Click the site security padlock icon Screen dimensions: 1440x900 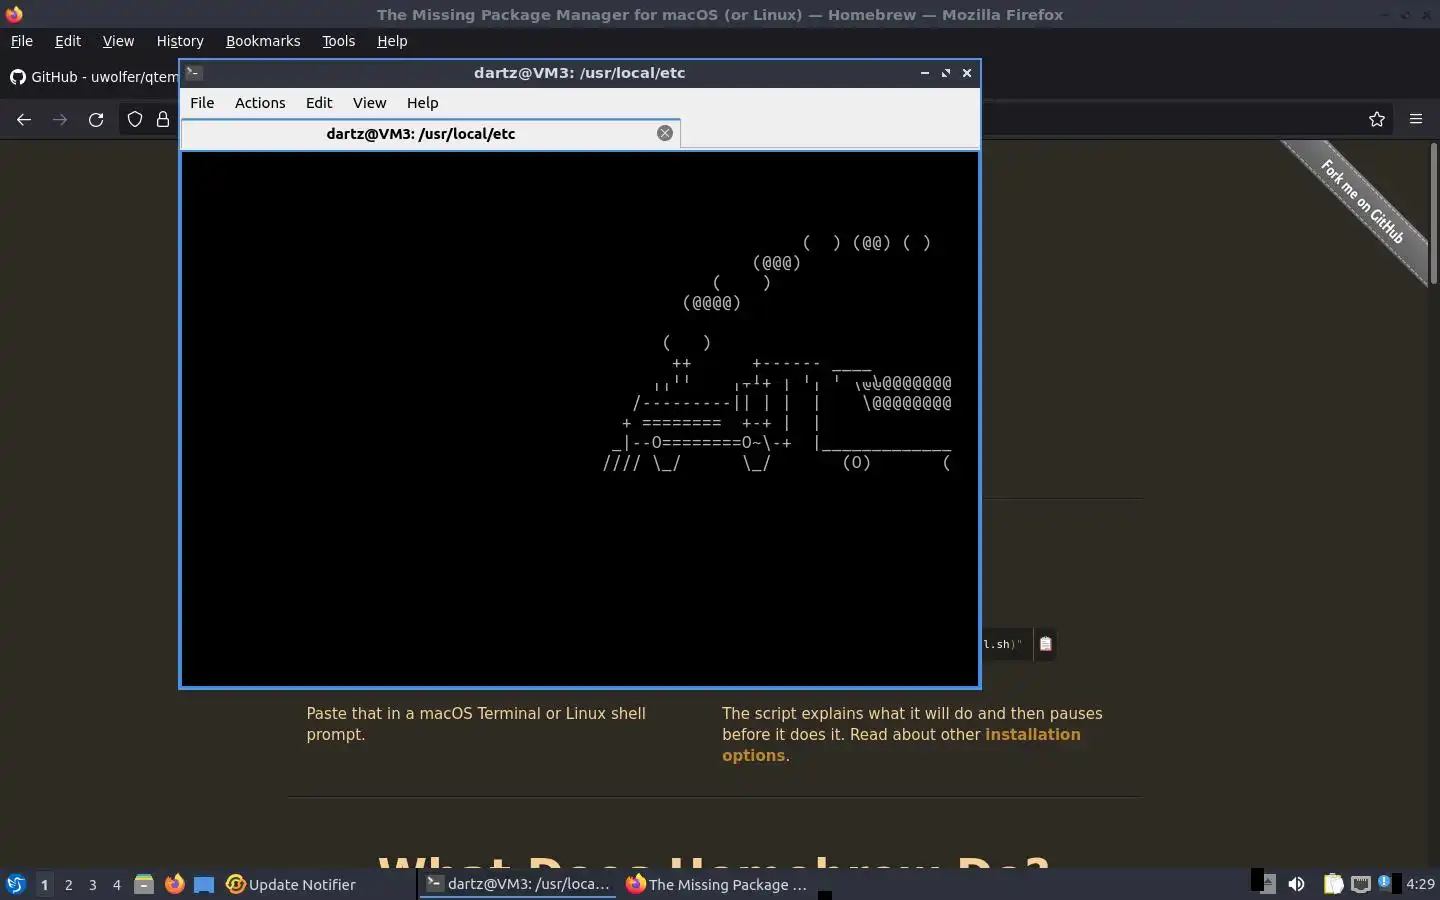pos(163,119)
